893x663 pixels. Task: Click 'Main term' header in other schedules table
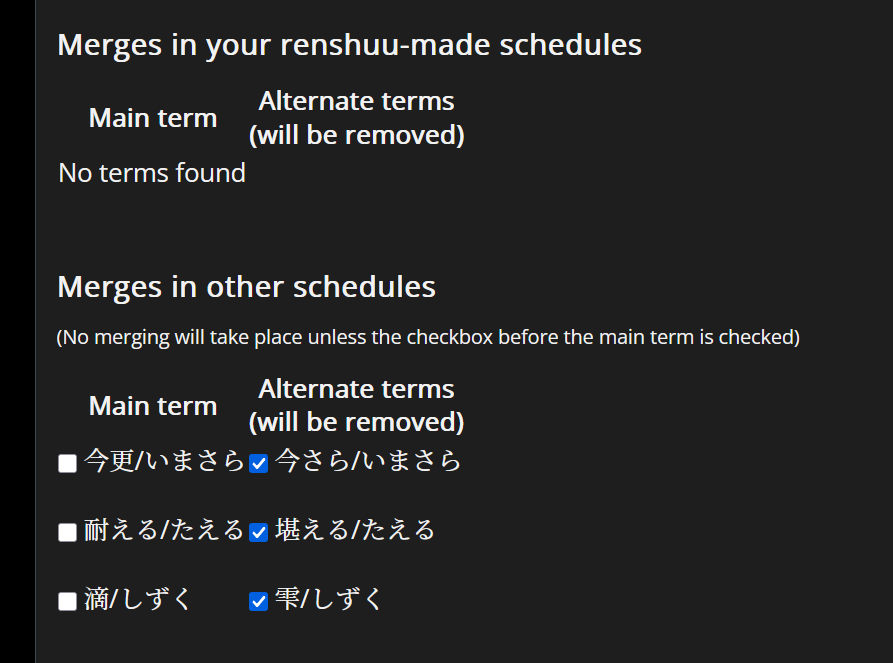pos(153,406)
